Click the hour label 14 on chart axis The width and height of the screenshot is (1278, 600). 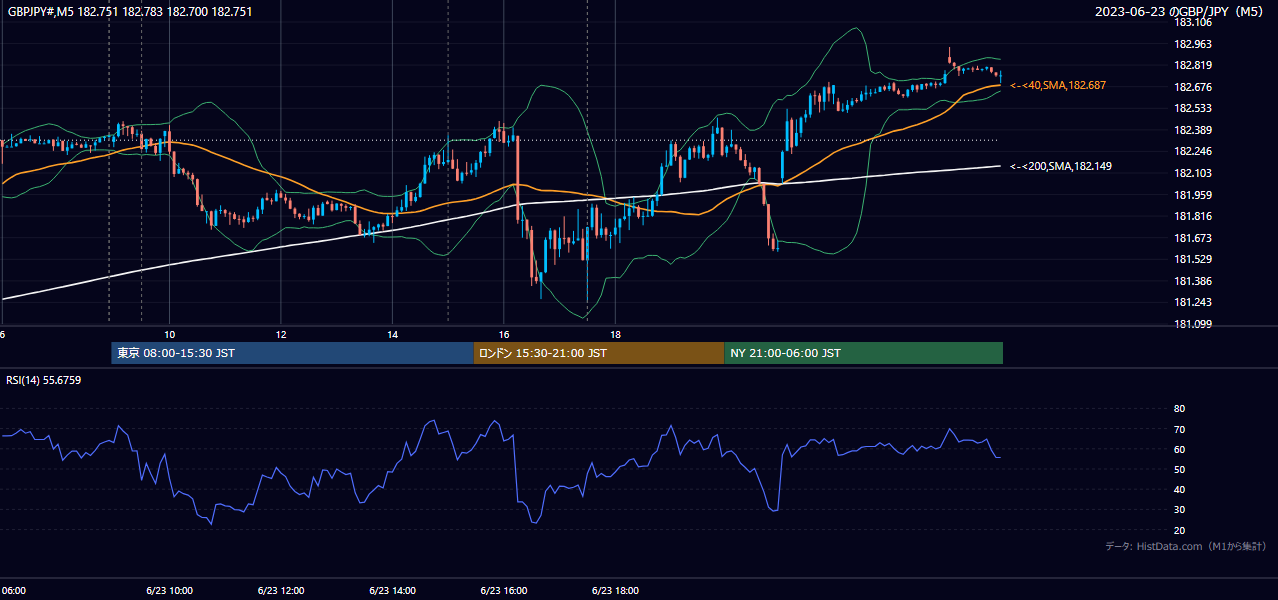point(393,334)
